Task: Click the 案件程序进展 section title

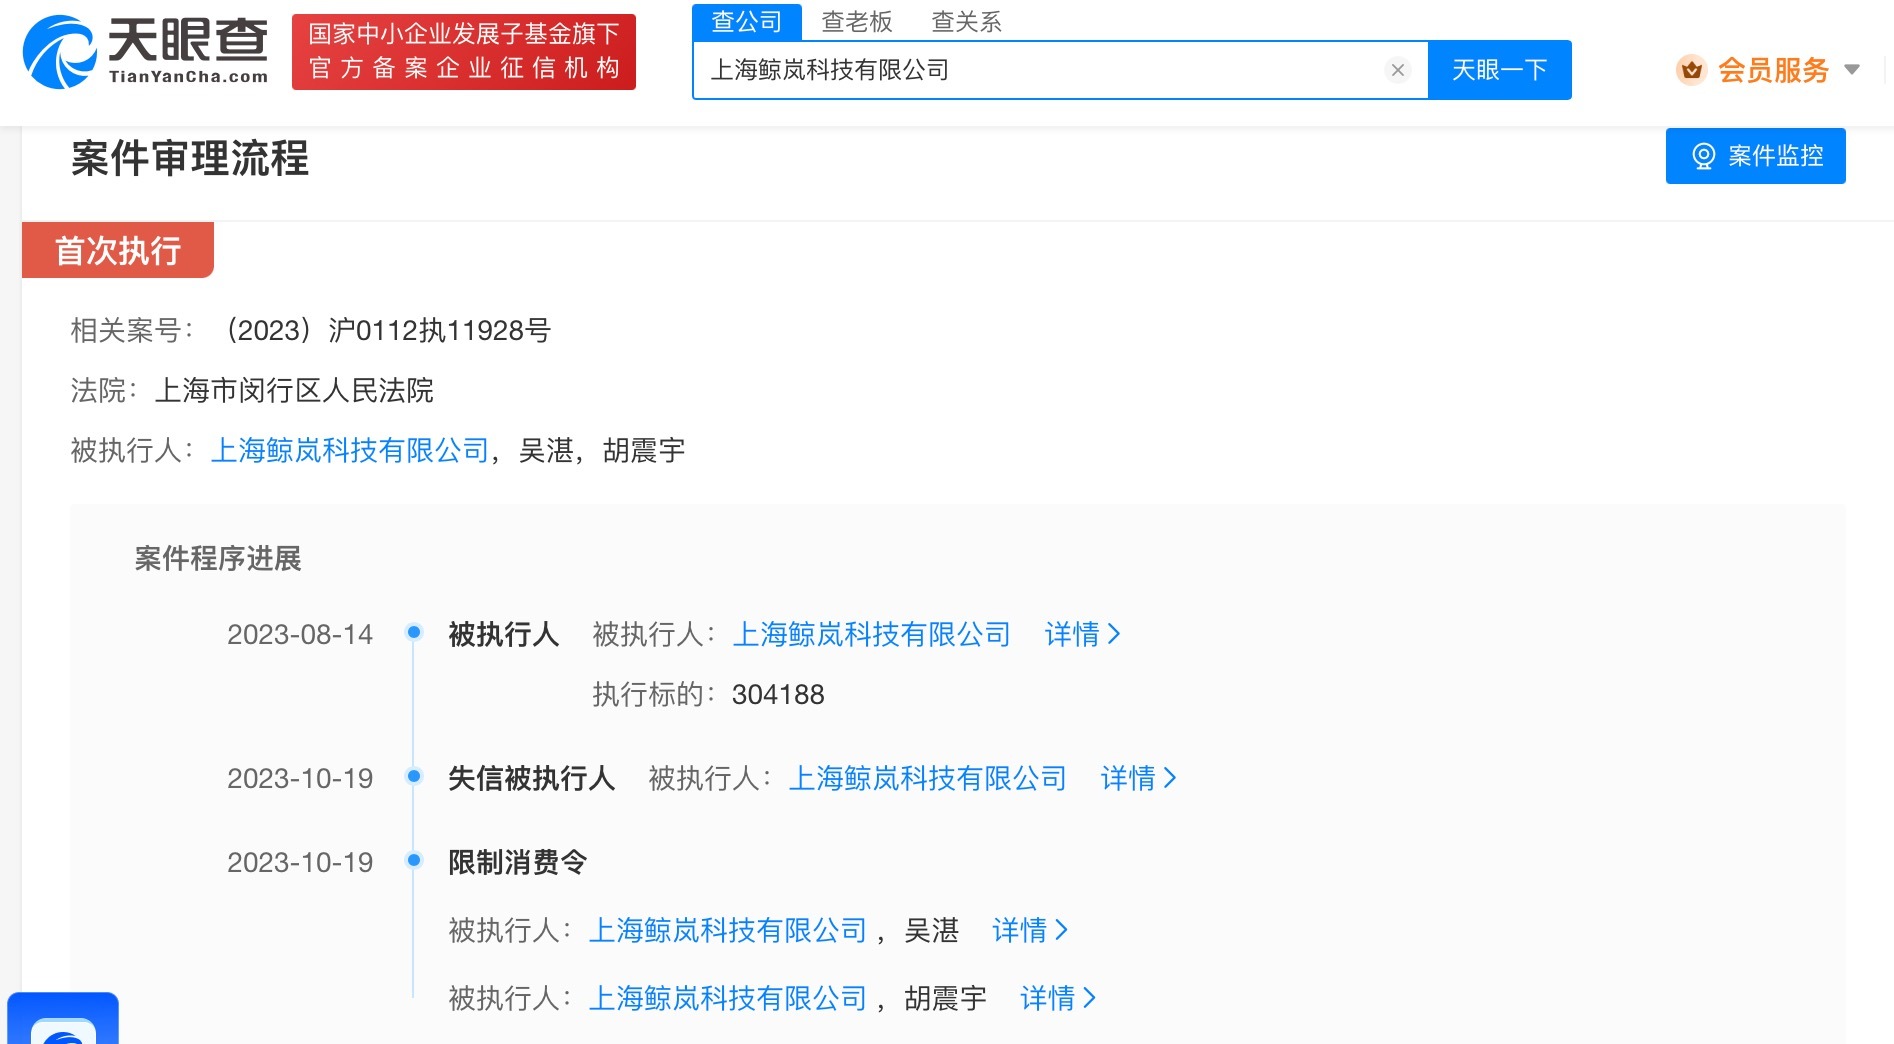Action: pos(218,558)
